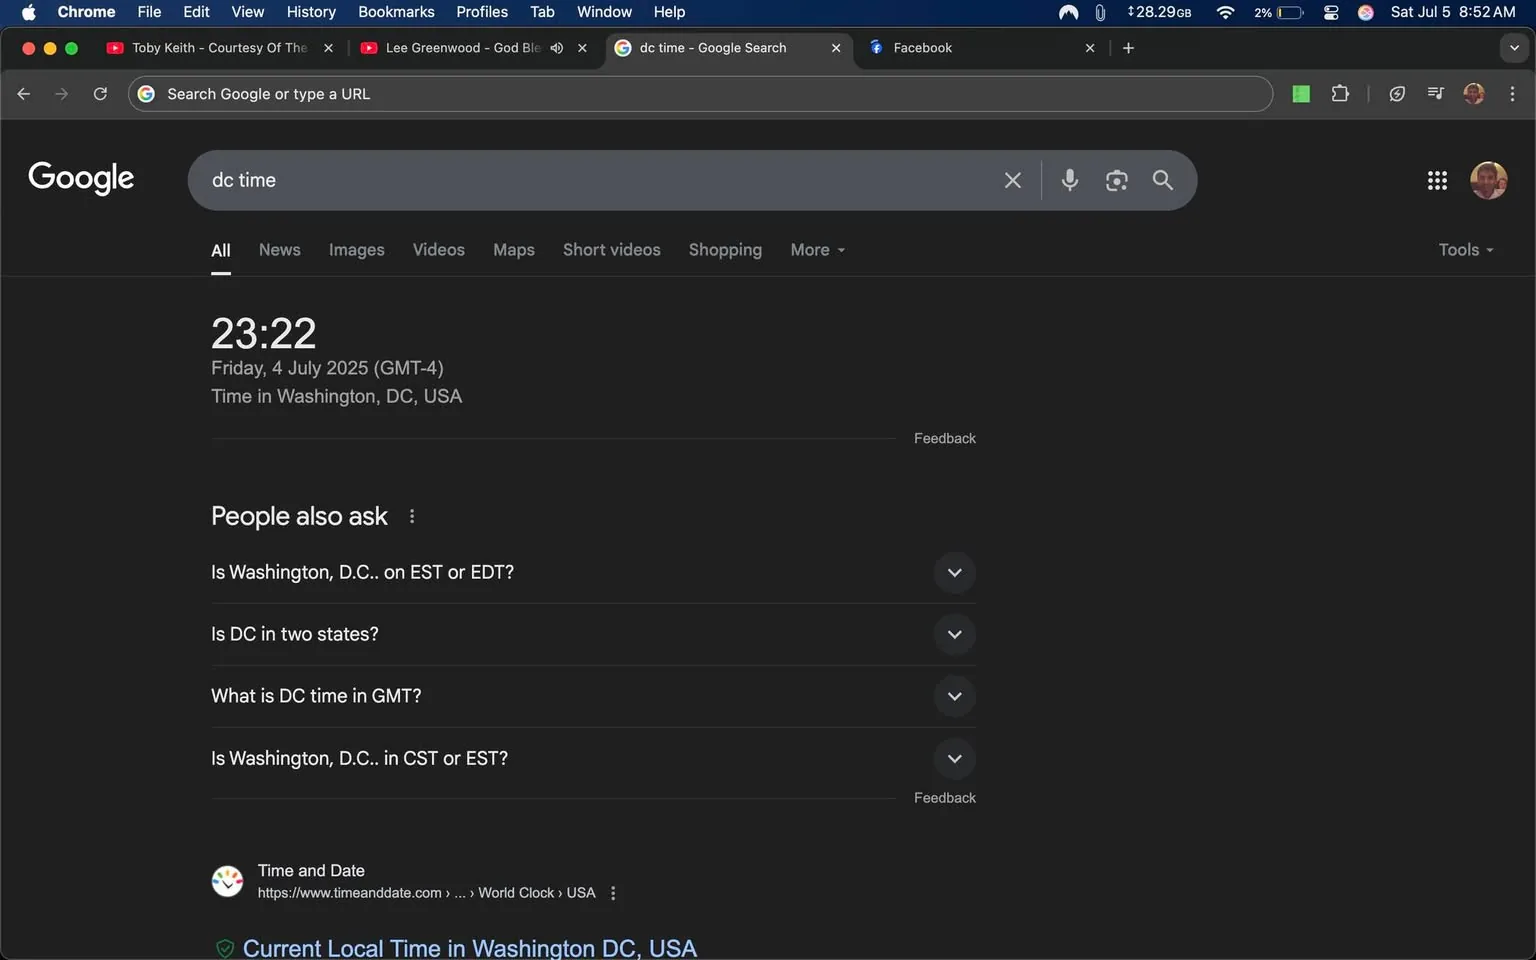Open the Chrome extensions puzzle icon
This screenshot has height=960, width=1536.
[1340, 93]
